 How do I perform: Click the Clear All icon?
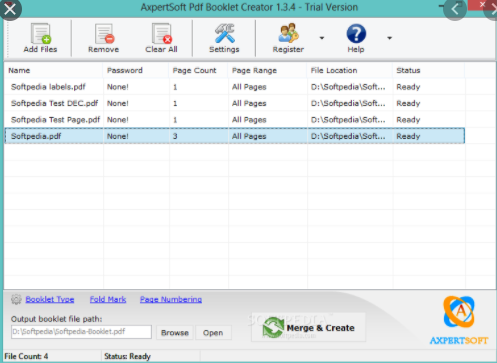pyautogui.click(x=162, y=34)
